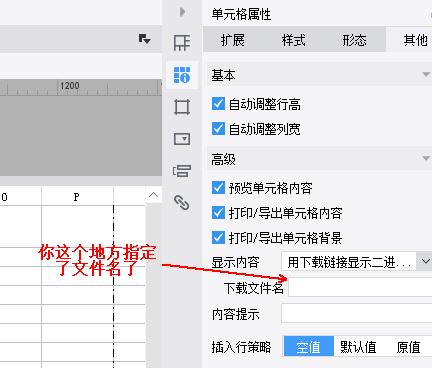This screenshot has height=368, width=432.
Task: Collapse the 高级 section
Action: (426, 158)
